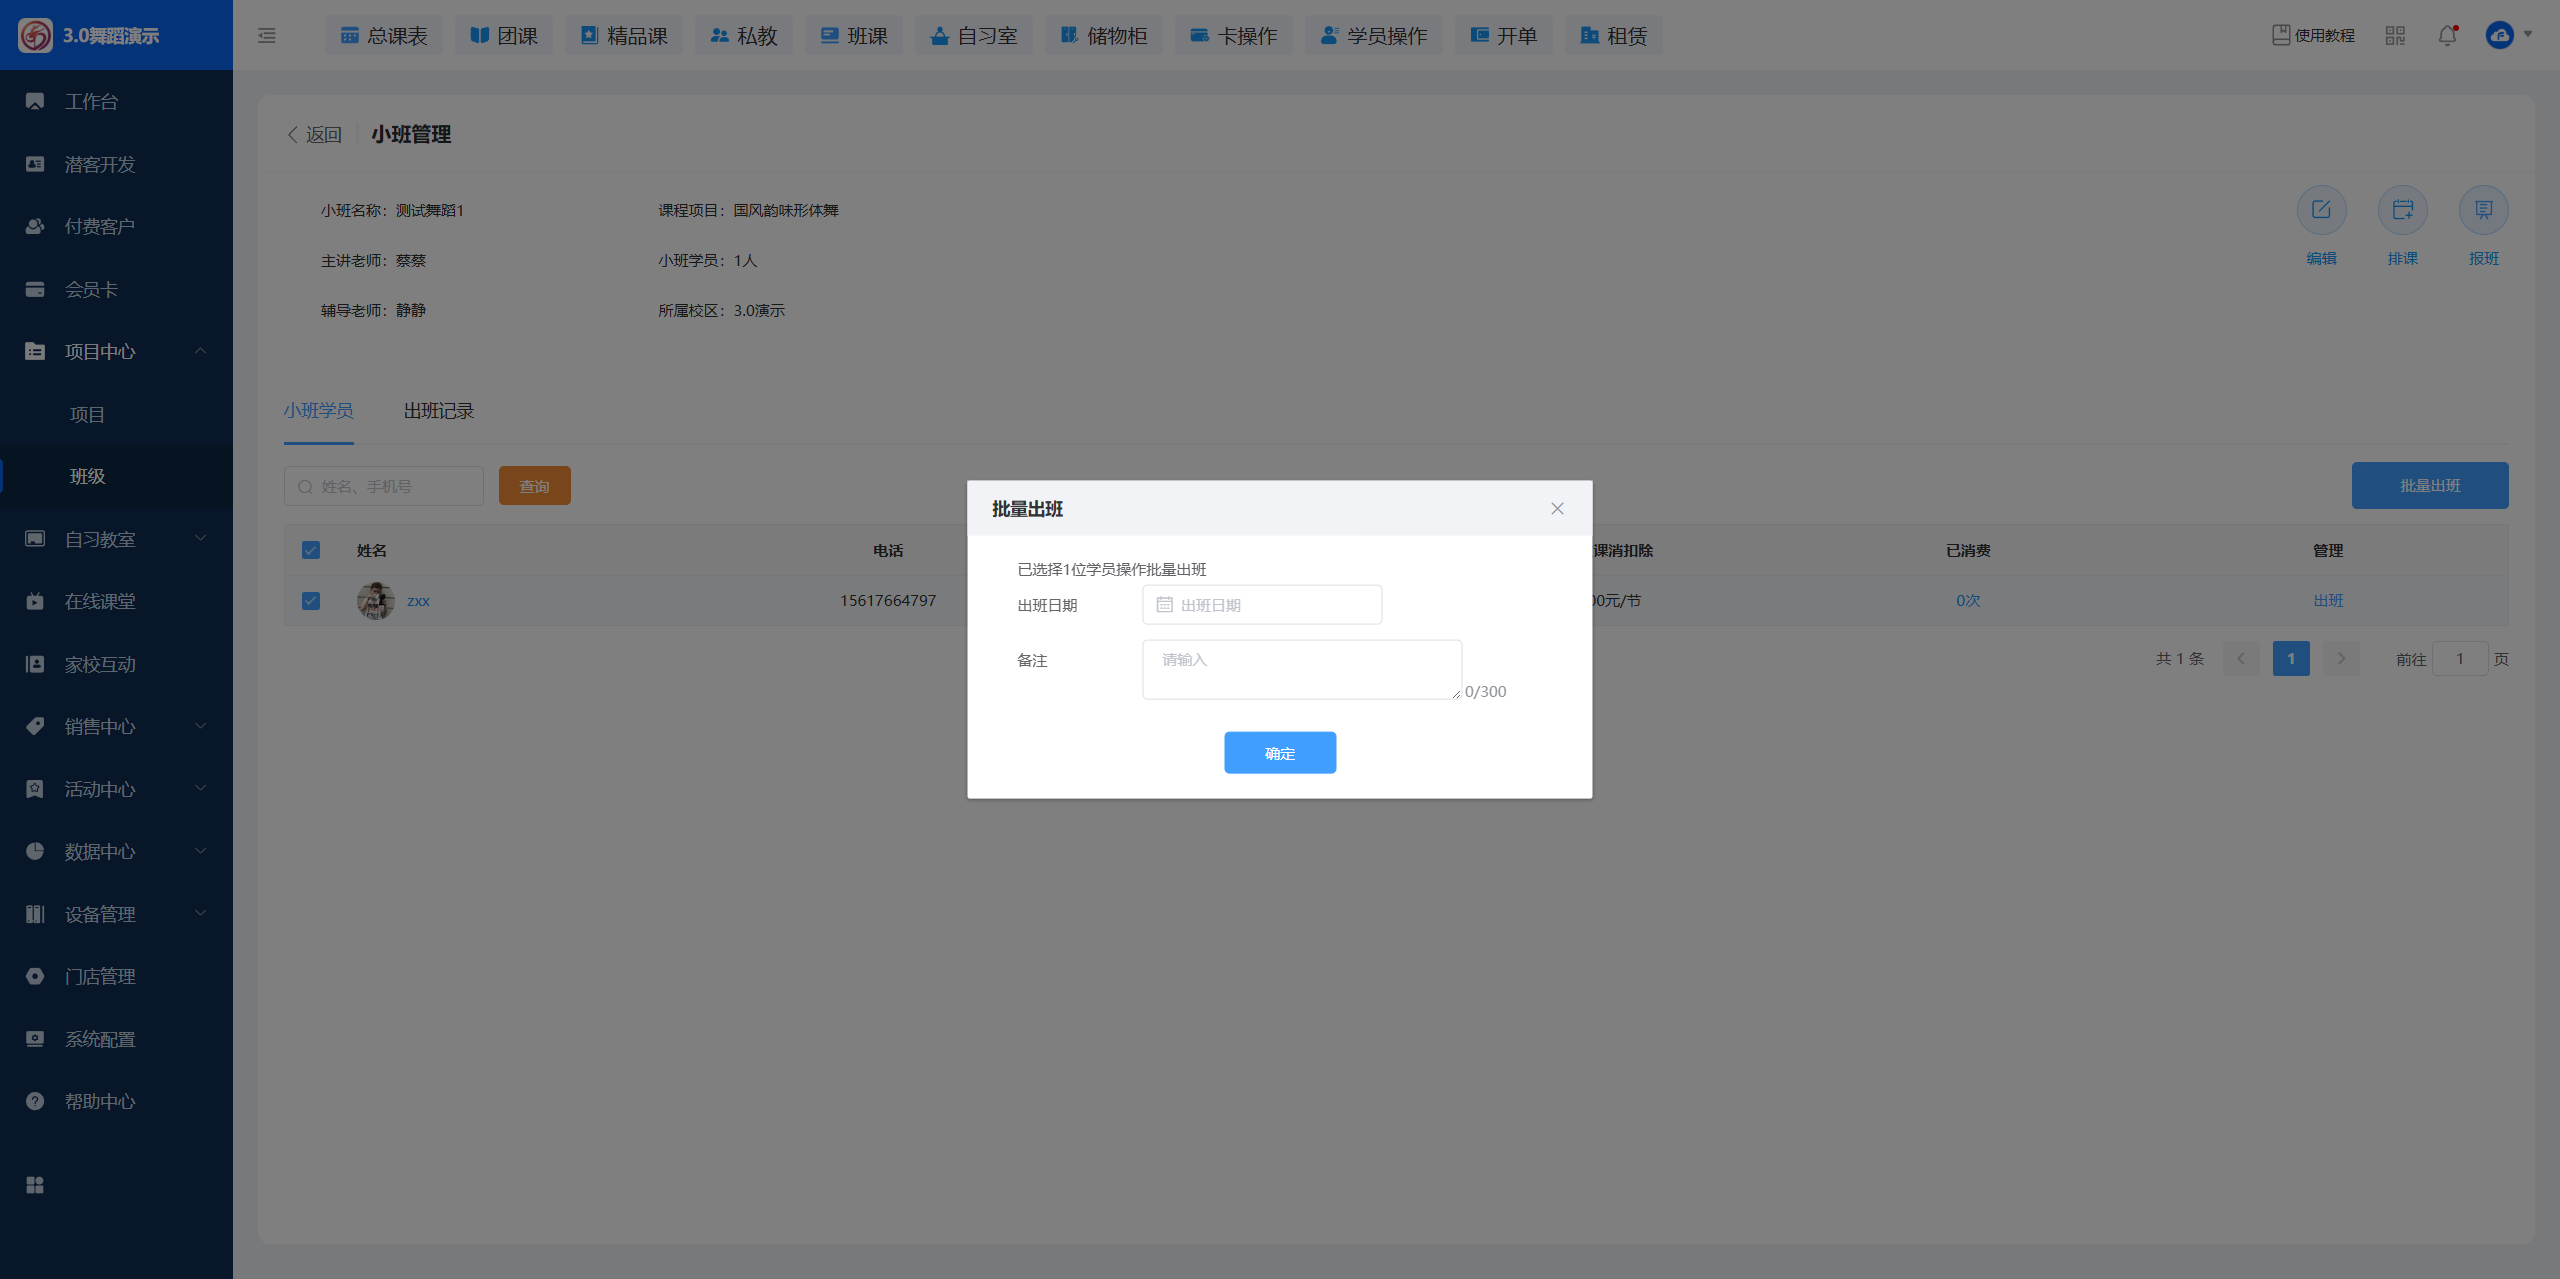This screenshot has width=2560, height=1279.
Task: Click the 排课 schedule calendar icon
Action: 2402,210
